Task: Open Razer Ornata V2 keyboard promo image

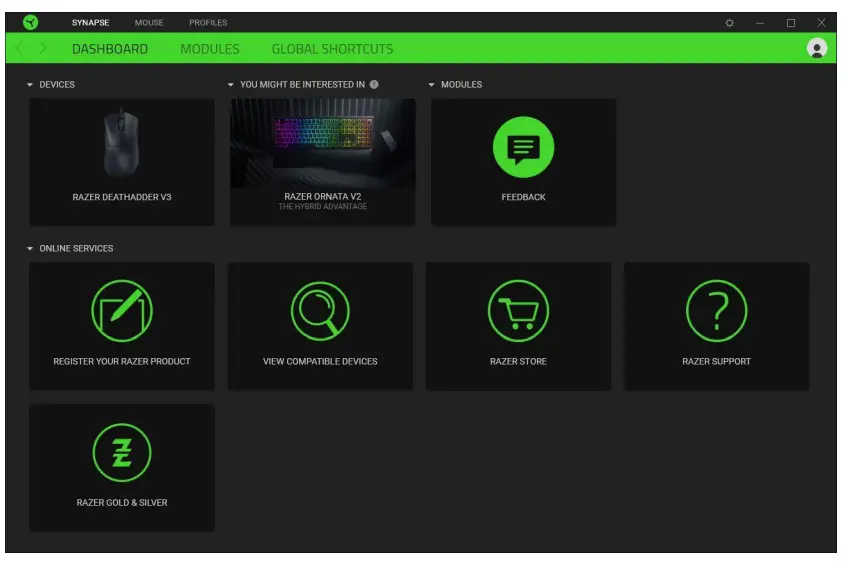Action: [x=323, y=143]
